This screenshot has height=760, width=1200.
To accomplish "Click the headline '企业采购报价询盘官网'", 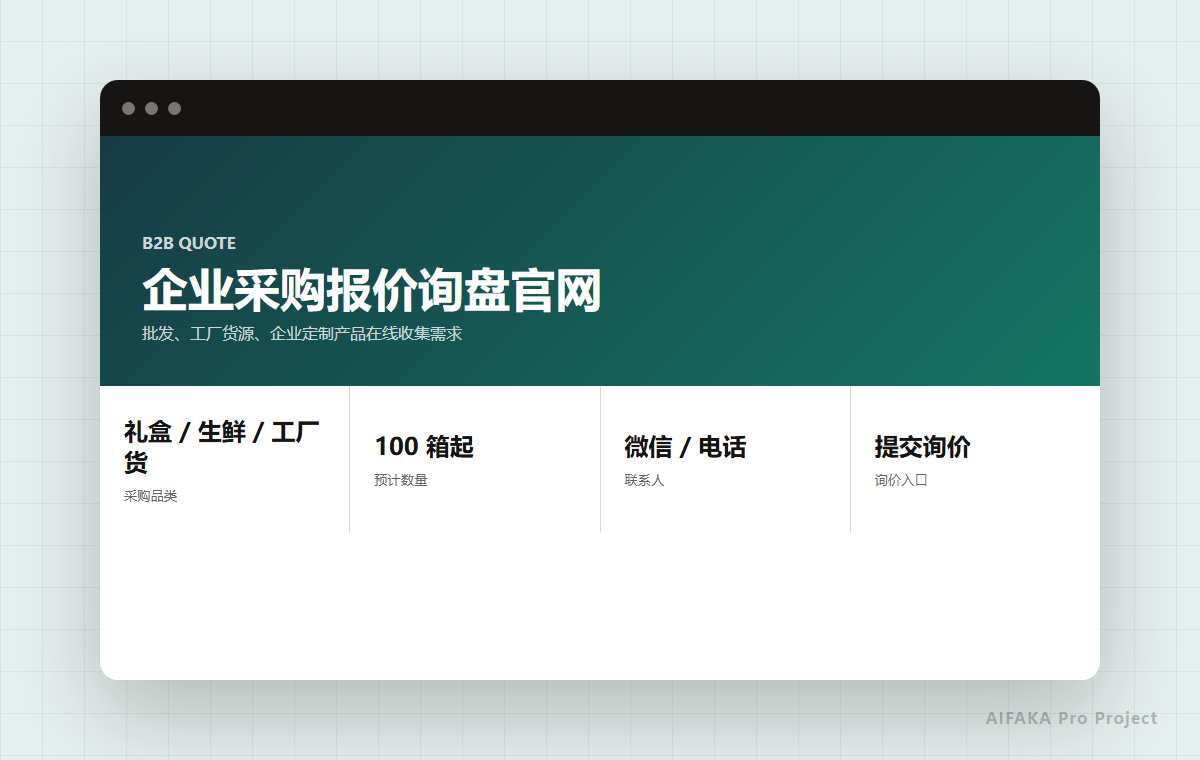I will [372, 291].
